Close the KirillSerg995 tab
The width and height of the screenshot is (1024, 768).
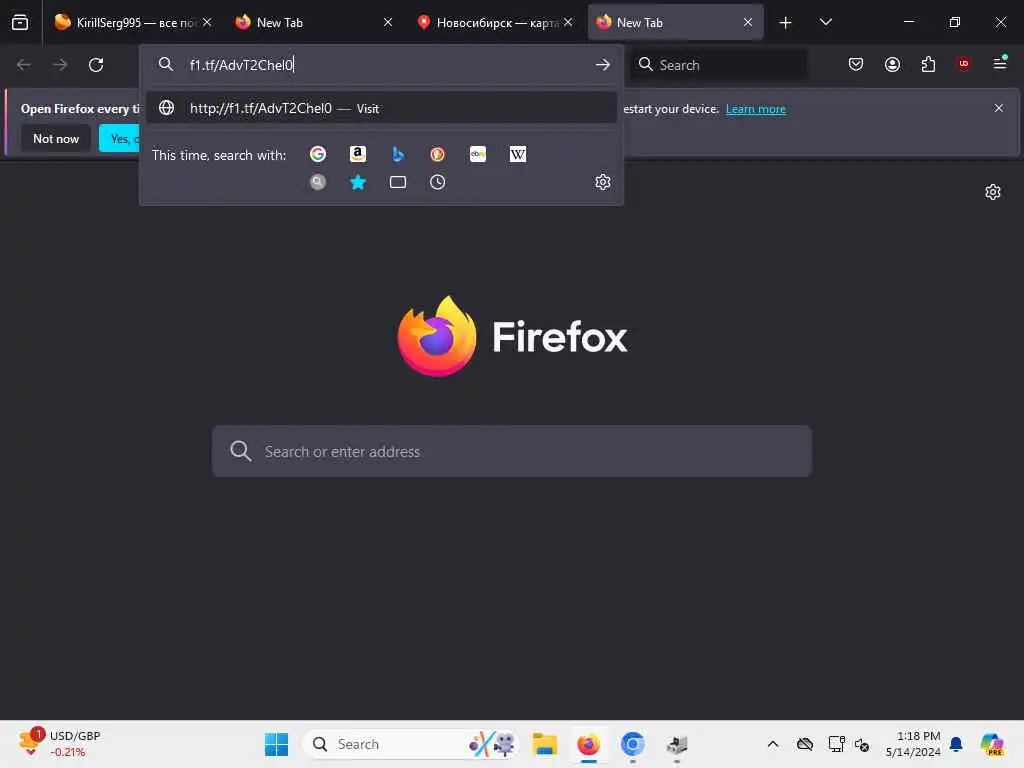click(x=207, y=22)
